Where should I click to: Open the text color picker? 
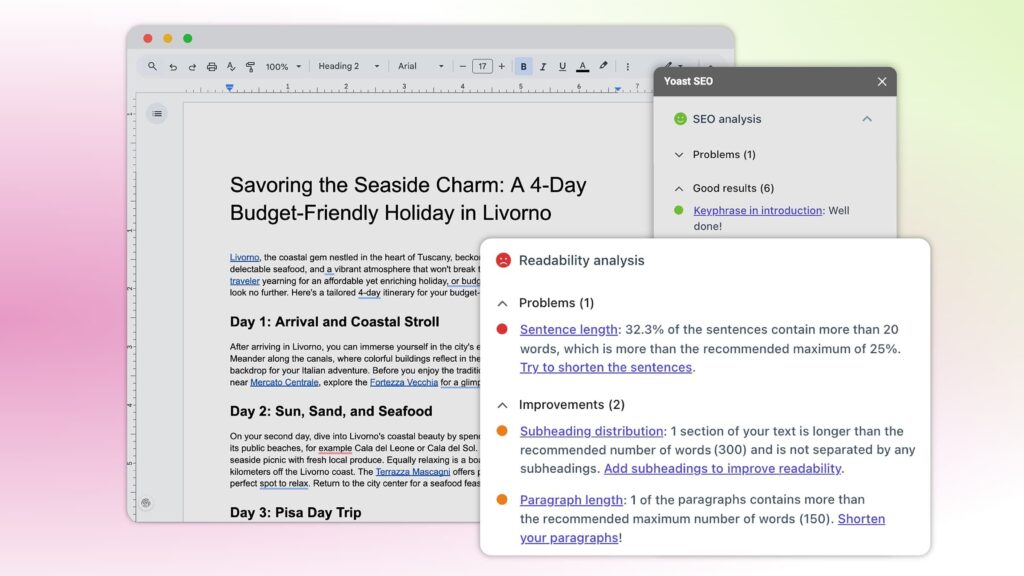point(582,67)
